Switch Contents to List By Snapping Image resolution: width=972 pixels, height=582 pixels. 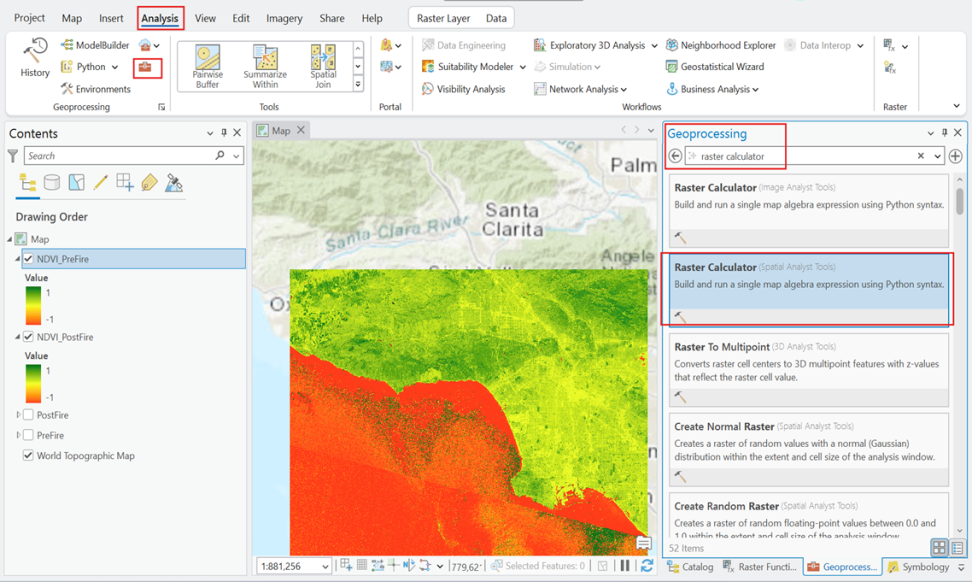(x=125, y=183)
